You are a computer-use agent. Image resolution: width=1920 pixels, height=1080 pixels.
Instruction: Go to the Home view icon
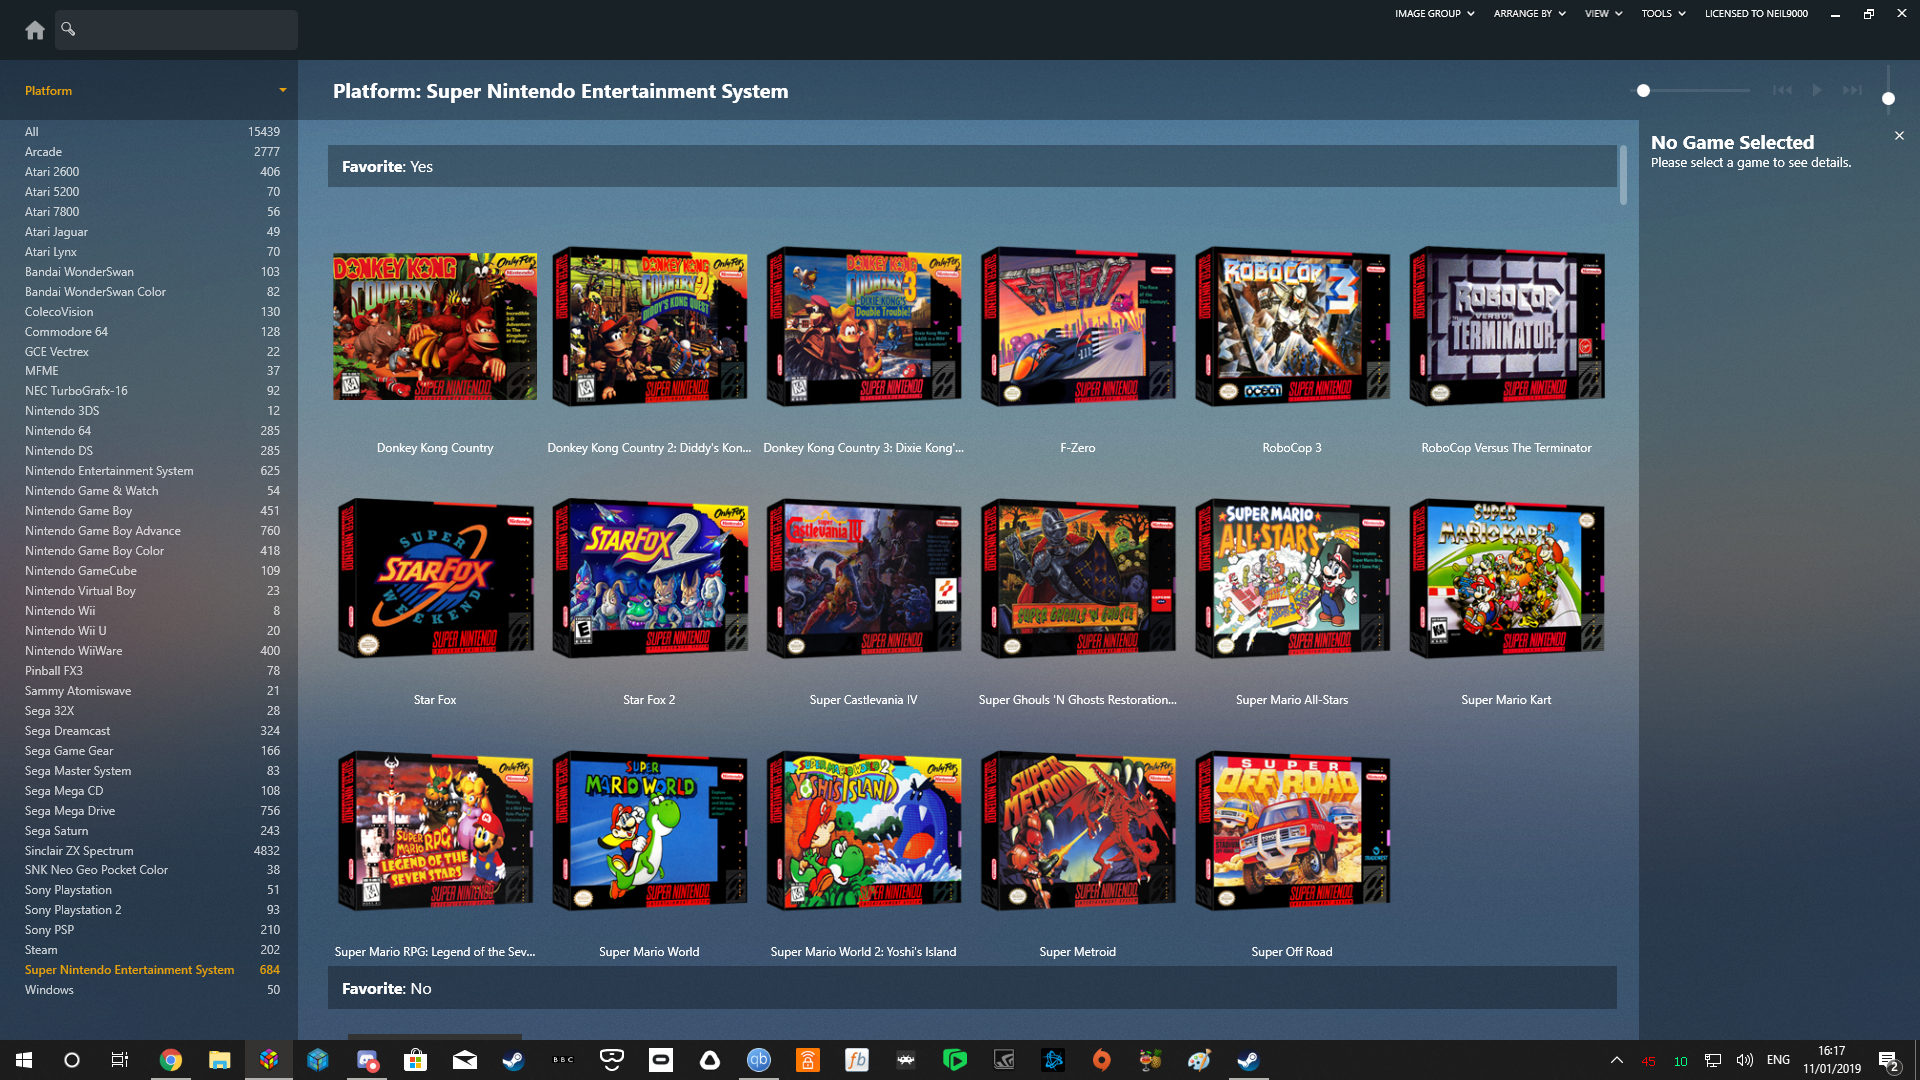click(x=35, y=30)
